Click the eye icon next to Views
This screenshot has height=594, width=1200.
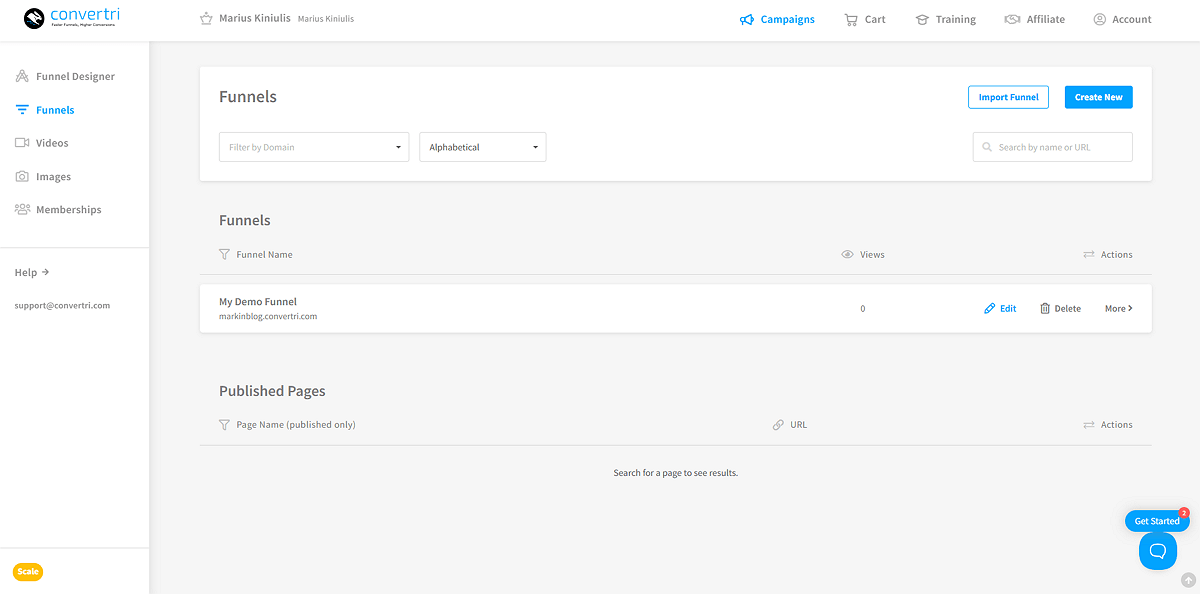coord(847,255)
